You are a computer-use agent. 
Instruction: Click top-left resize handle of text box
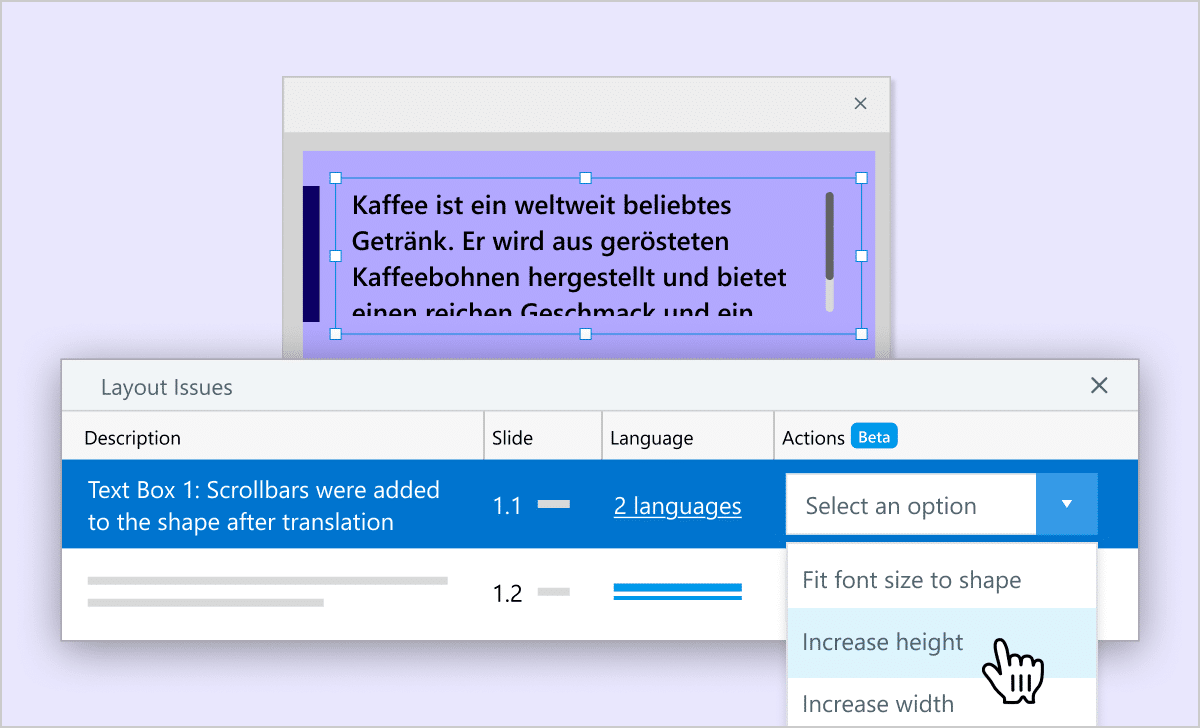click(x=336, y=178)
